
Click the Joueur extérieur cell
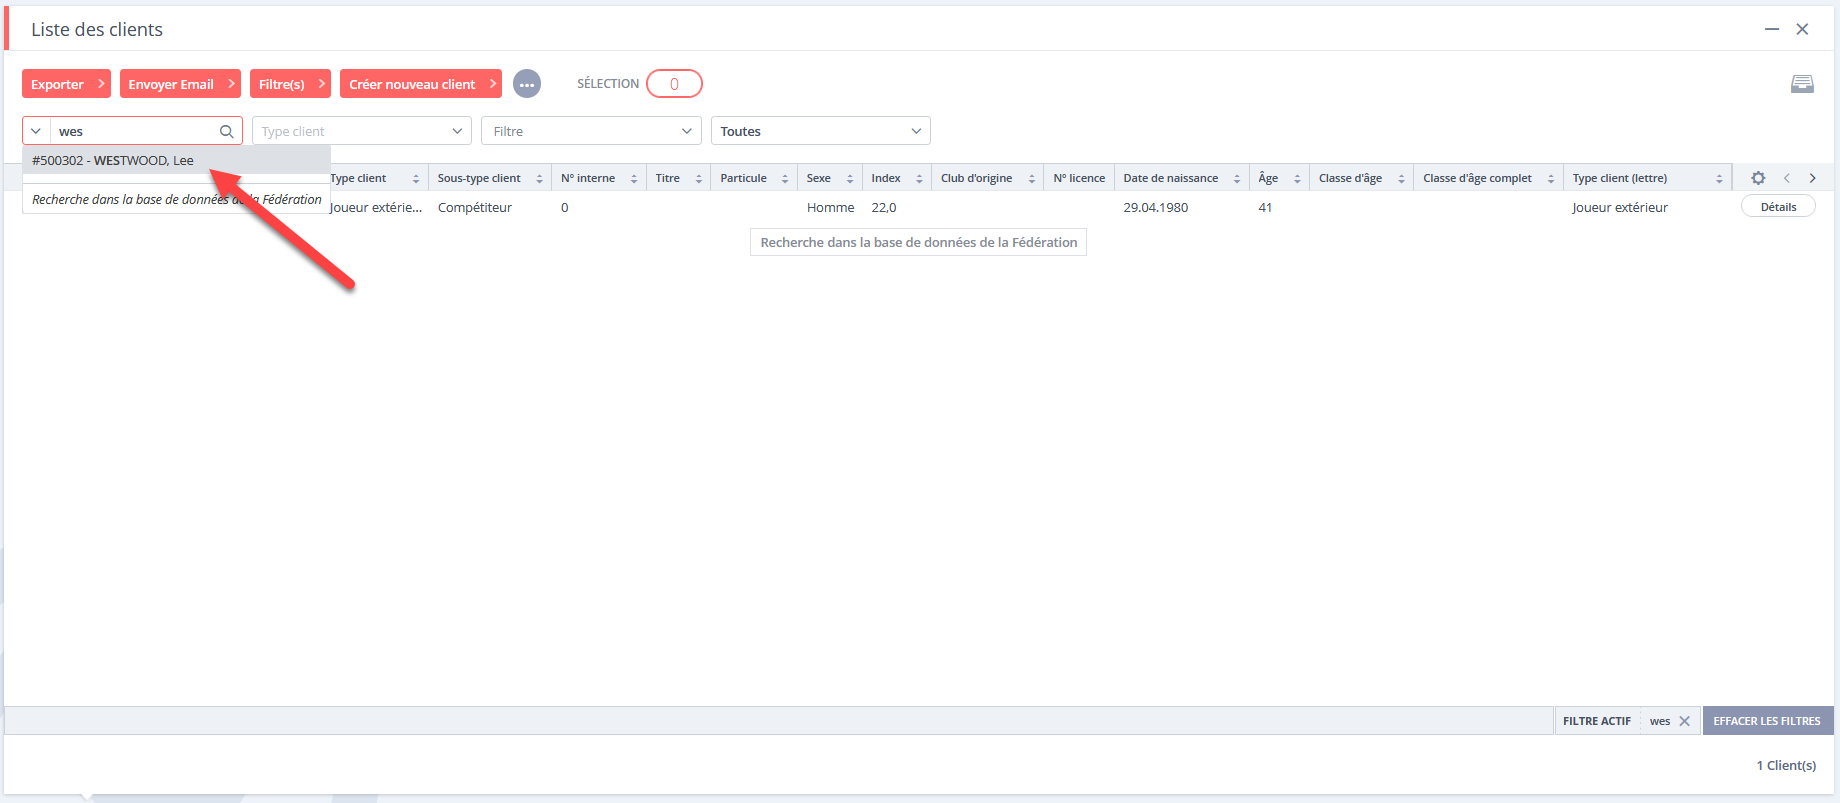pyautogui.click(x=1620, y=207)
